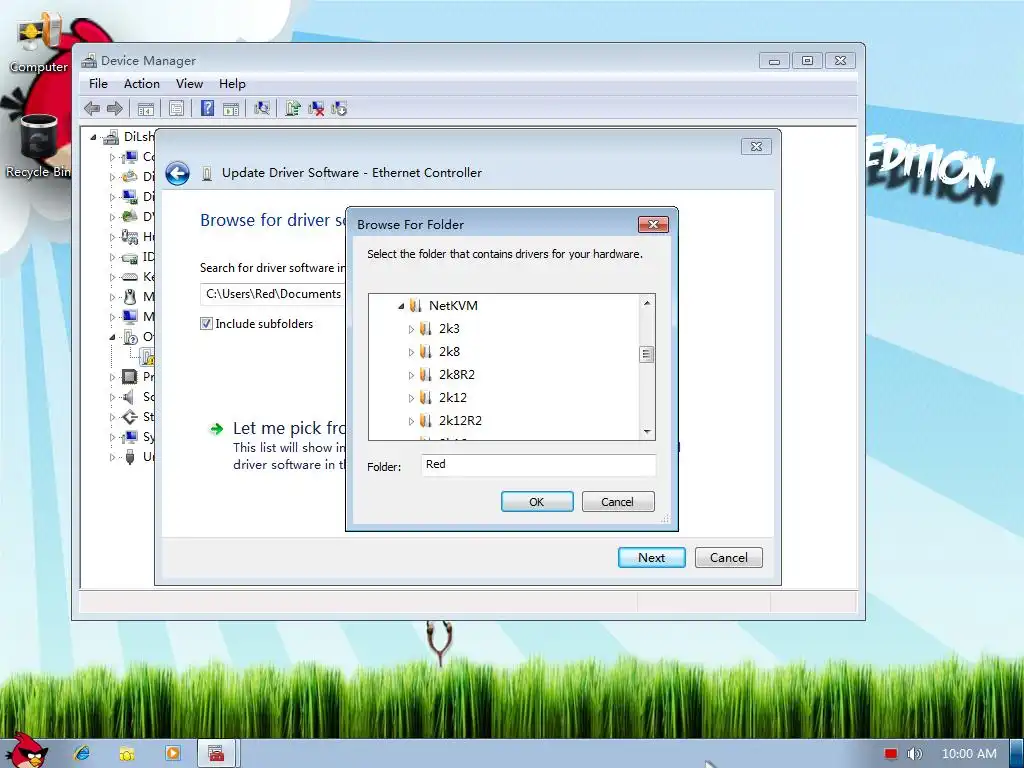Open the View menu
Screen dimensions: 1024x768
[189, 84]
